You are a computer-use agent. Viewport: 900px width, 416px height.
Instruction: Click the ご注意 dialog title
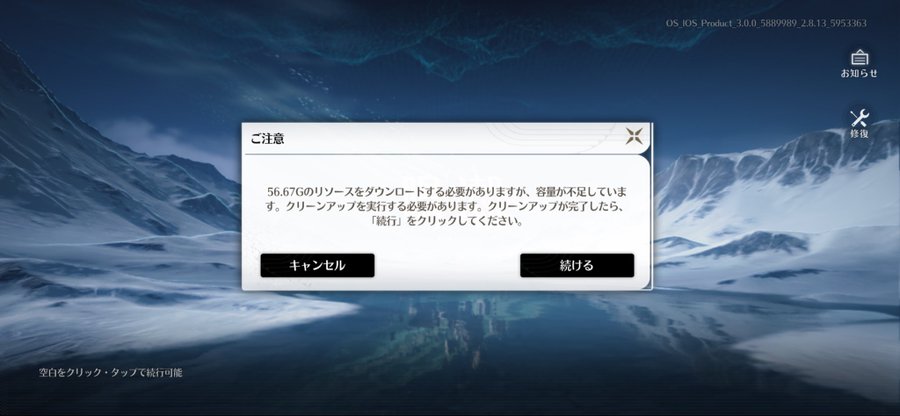click(x=267, y=138)
